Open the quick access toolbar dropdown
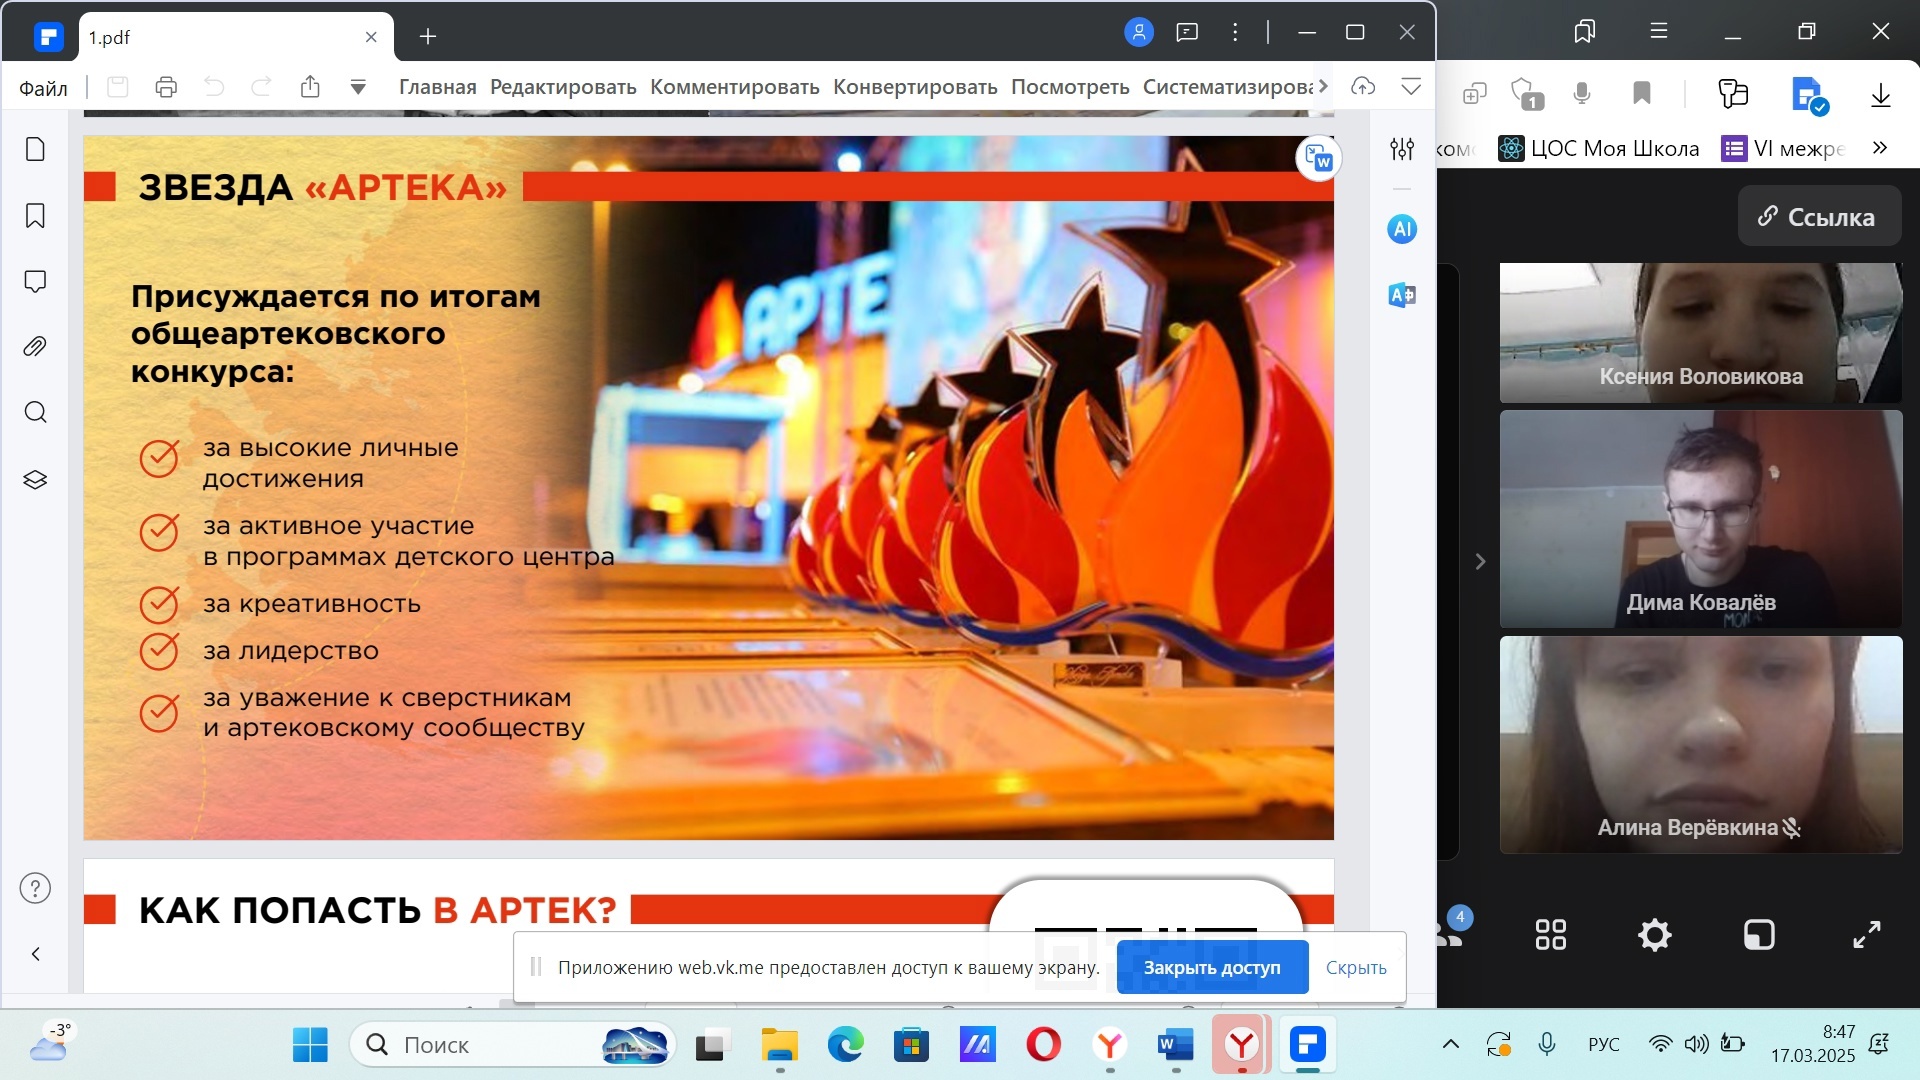The width and height of the screenshot is (1920, 1080). pyautogui.click(x=358, y=87)
